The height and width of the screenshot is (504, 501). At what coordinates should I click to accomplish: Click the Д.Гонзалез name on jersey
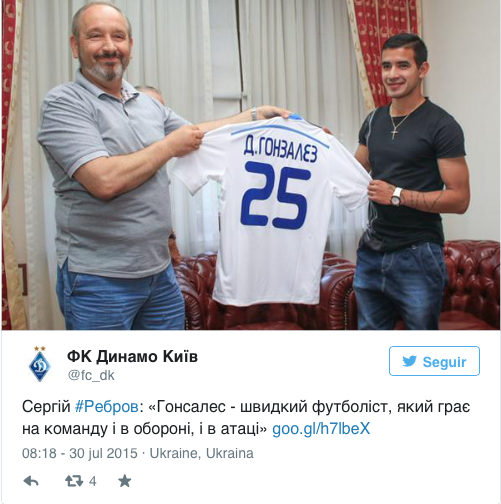280,150
